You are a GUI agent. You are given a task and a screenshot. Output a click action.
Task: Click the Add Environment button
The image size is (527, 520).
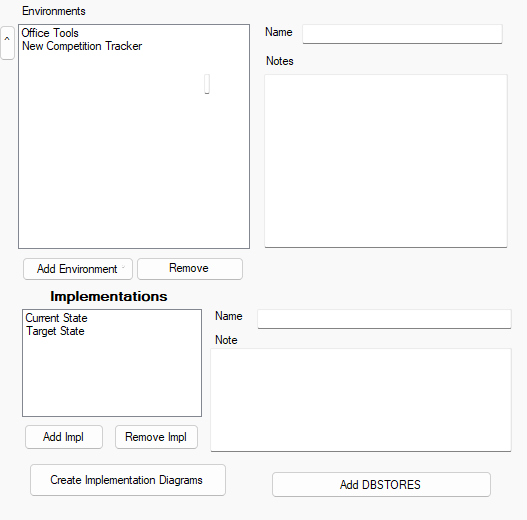coord(78,269)
